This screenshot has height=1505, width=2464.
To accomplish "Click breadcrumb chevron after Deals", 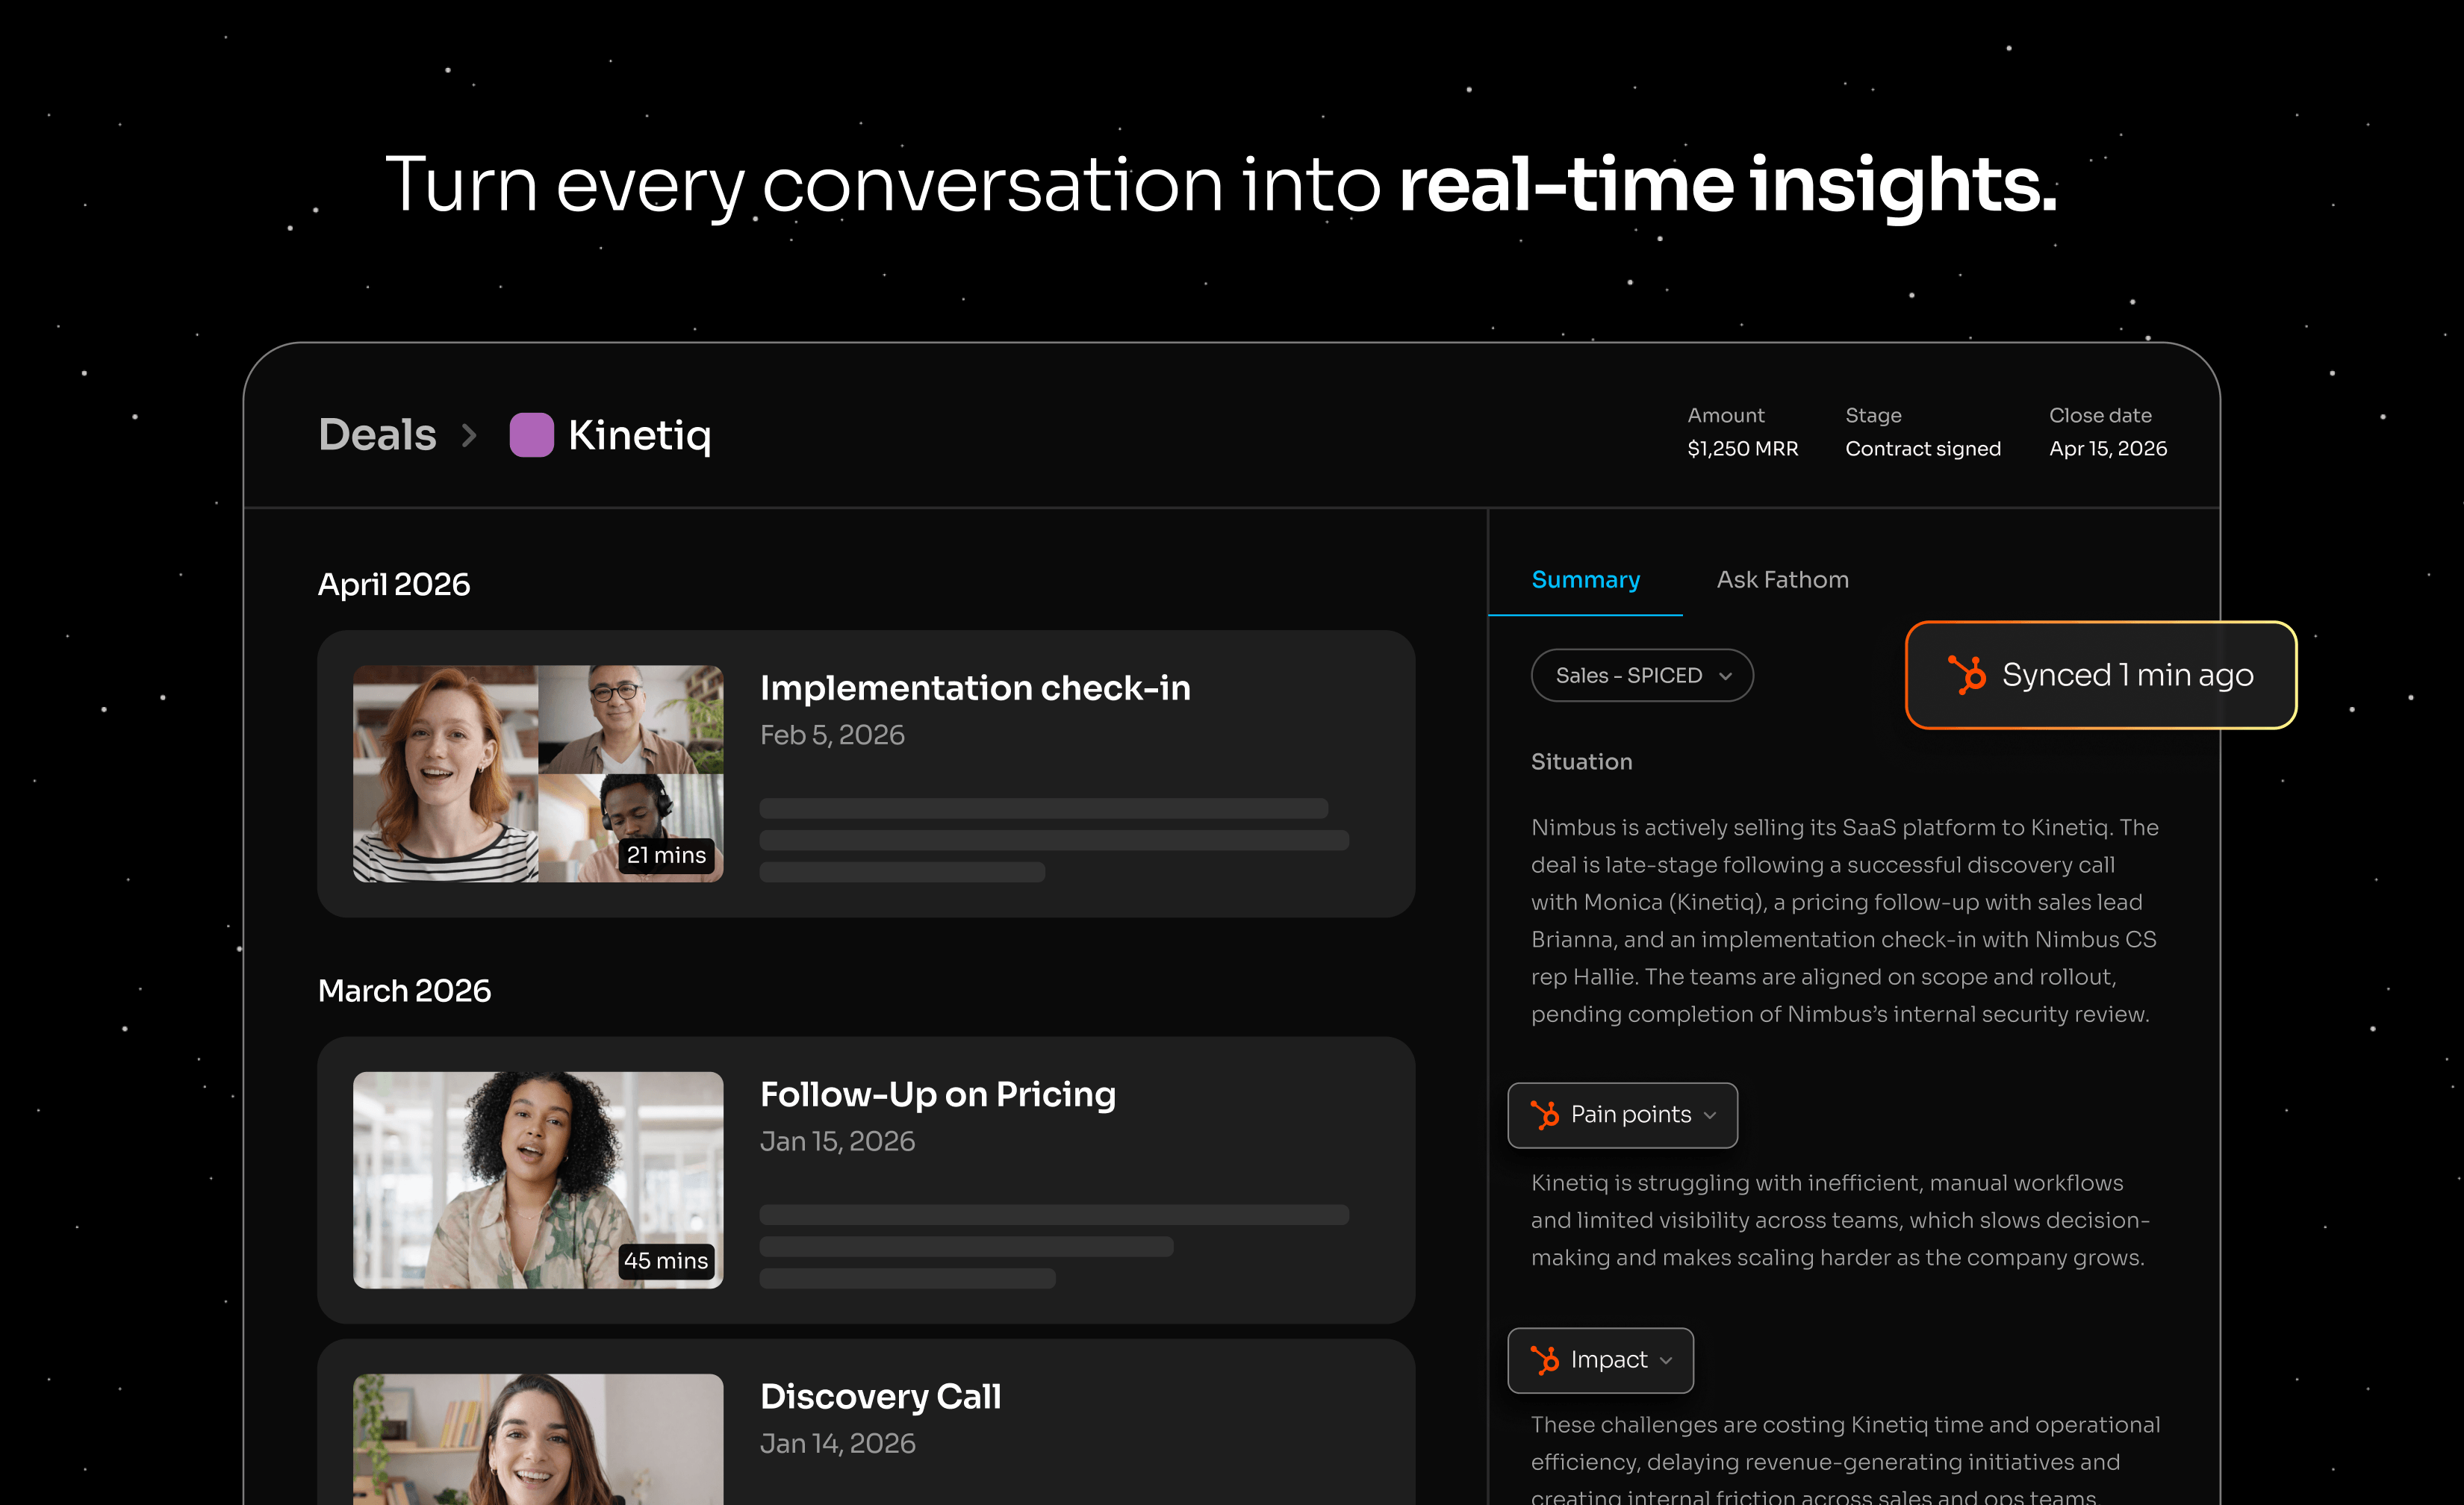I will pos(469,435).
